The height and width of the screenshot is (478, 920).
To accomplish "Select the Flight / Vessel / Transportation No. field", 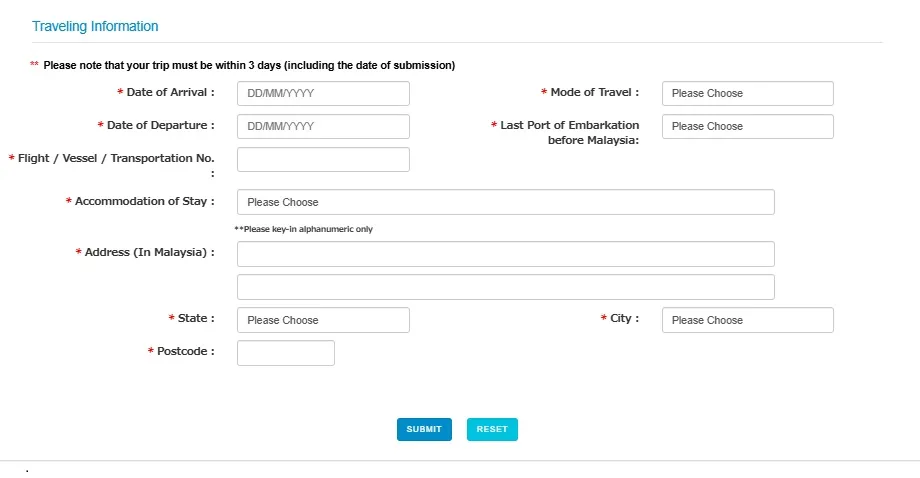I will click(323, 159).
